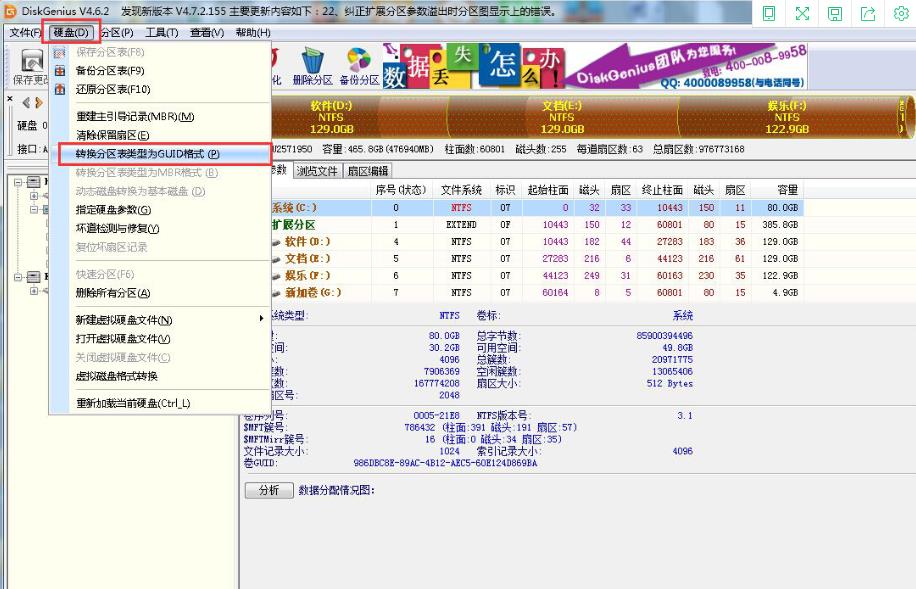Select 虚拟磁盘格式转换 menu entry
The width and height of the screenshot is (916, 589).
coord(161,376)
